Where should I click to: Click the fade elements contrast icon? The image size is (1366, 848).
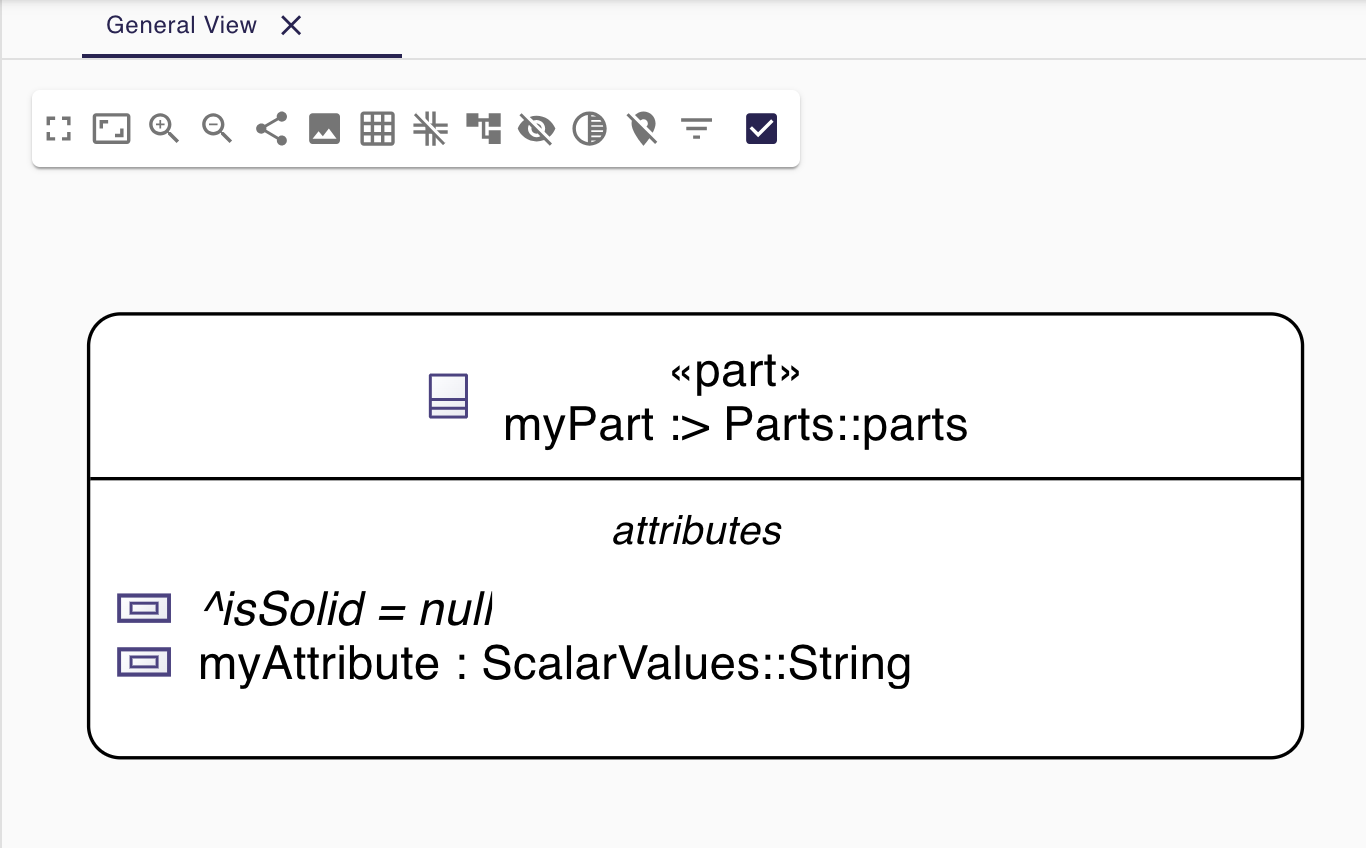click(589, 128)
